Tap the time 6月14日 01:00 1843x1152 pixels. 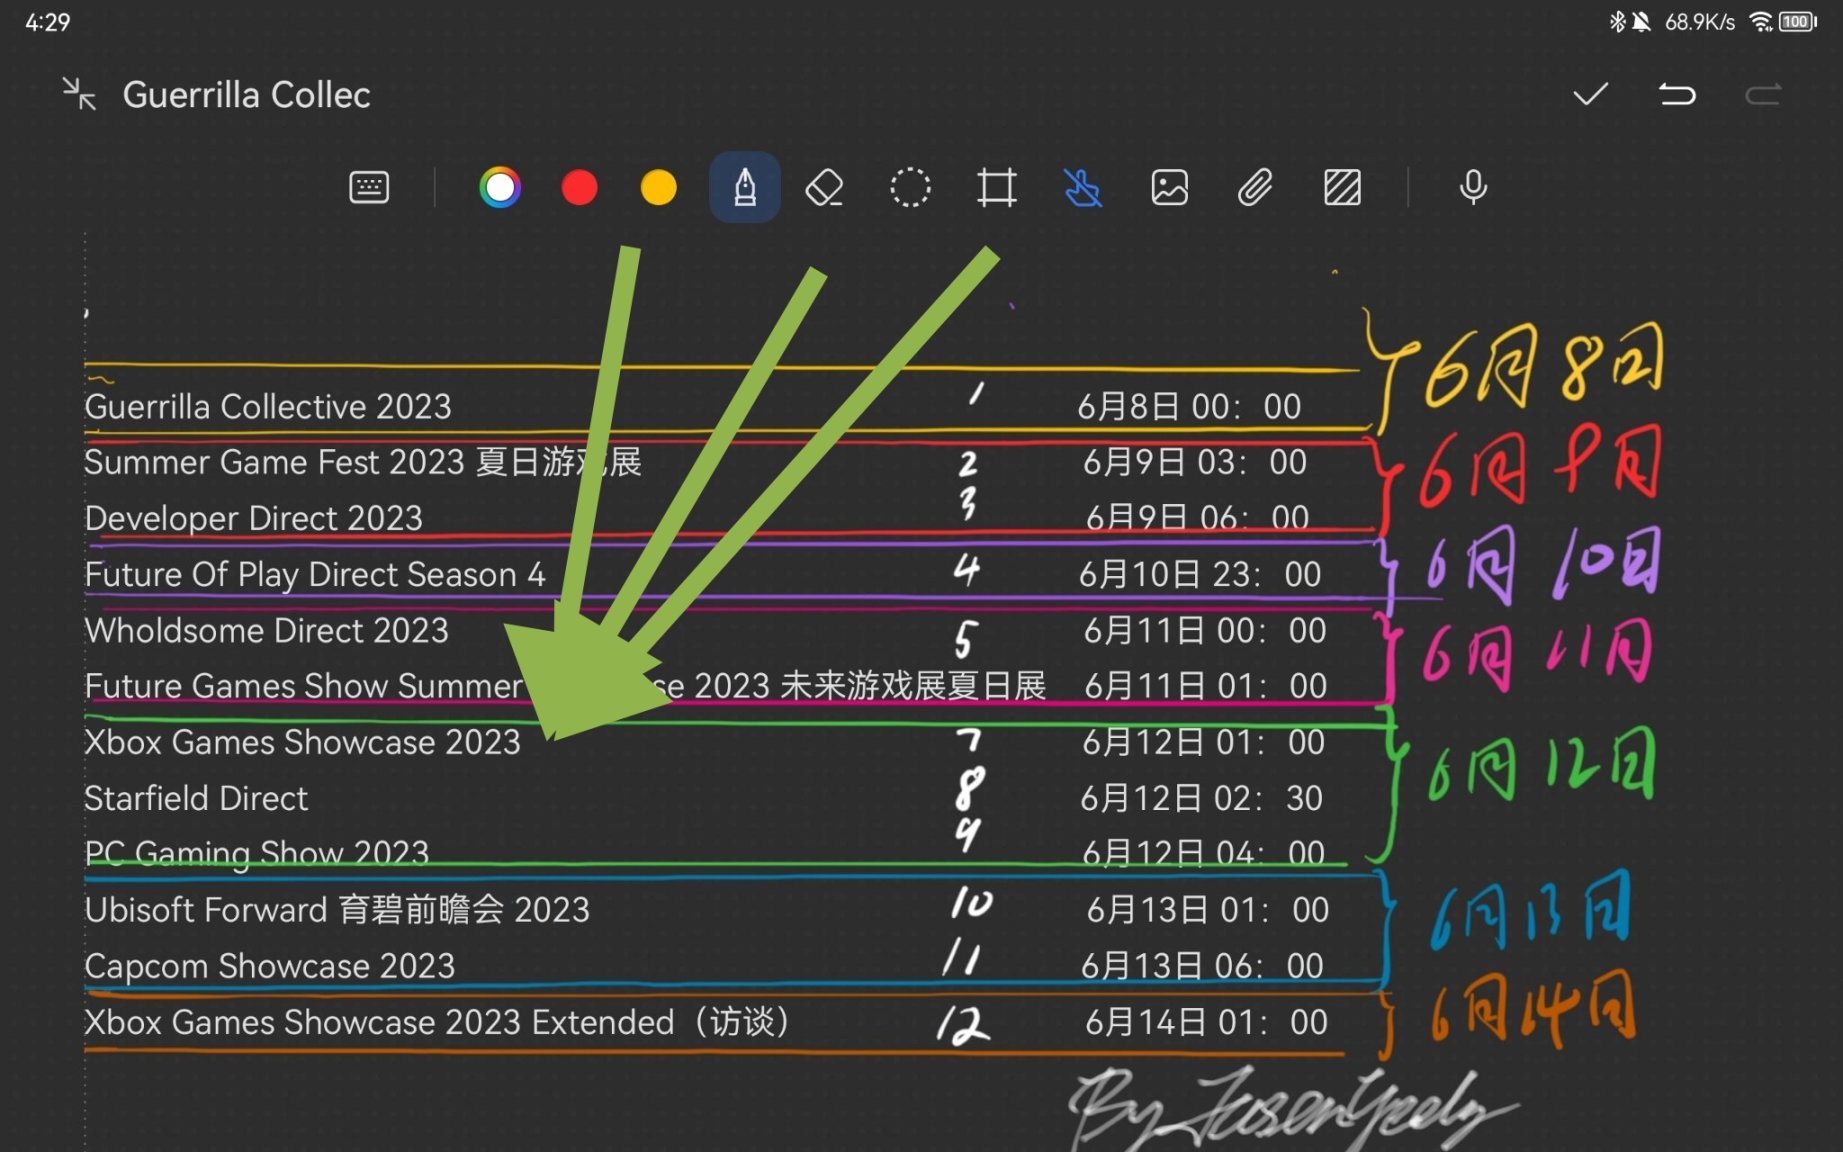[1206, 1022]
